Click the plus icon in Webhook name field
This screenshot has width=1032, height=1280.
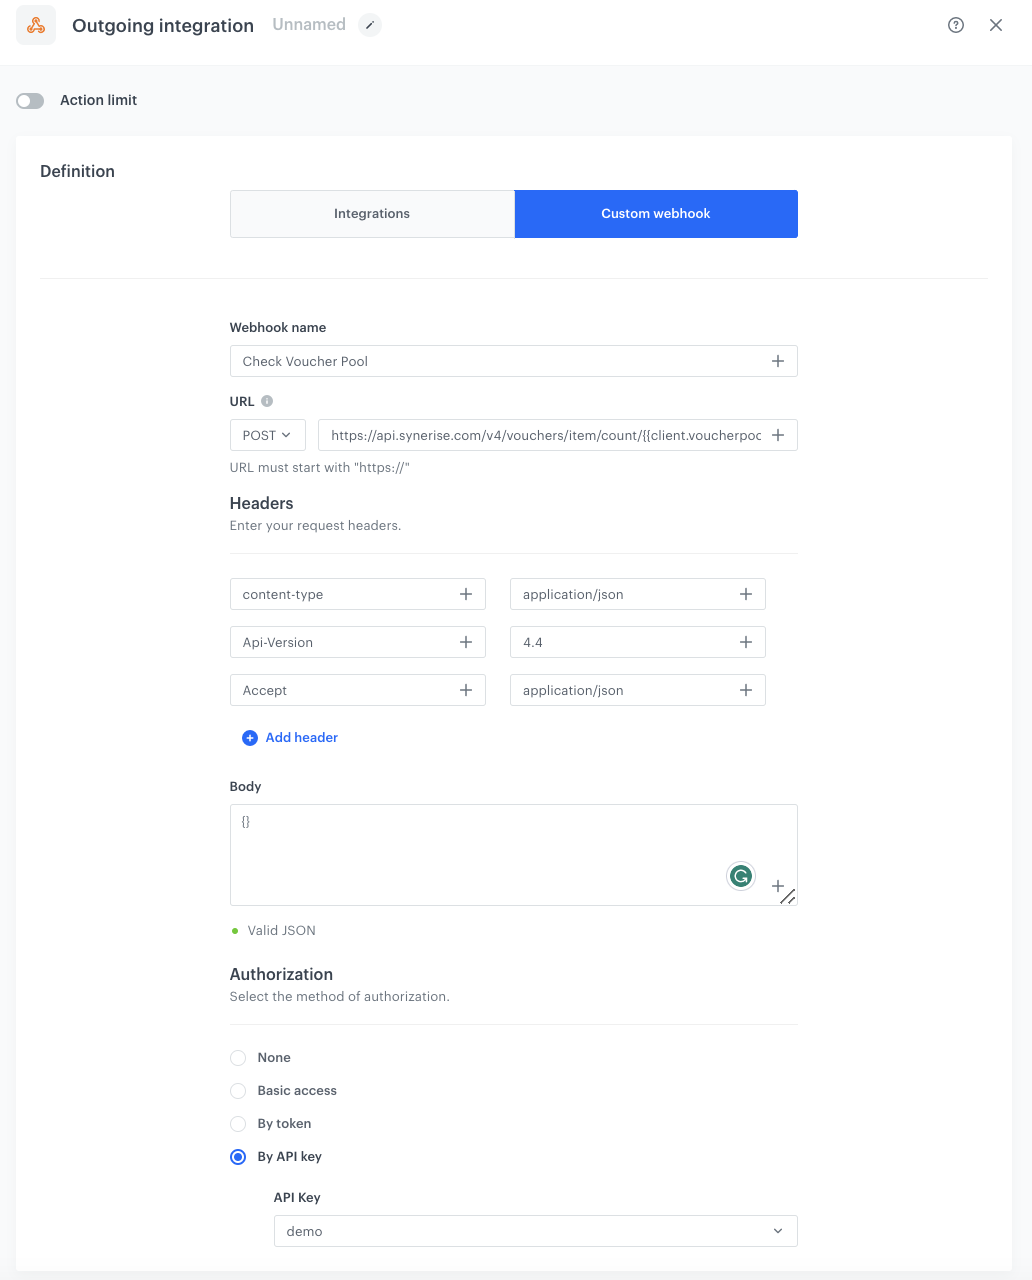pyautogui.click(x=777, y=361)
